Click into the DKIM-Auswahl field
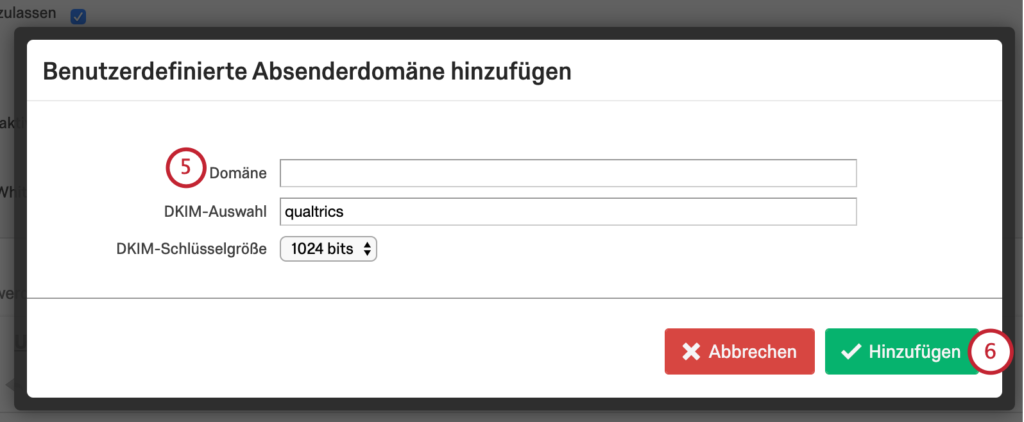The height and width of the screenshot is (422, 1024). click(568, 212)
